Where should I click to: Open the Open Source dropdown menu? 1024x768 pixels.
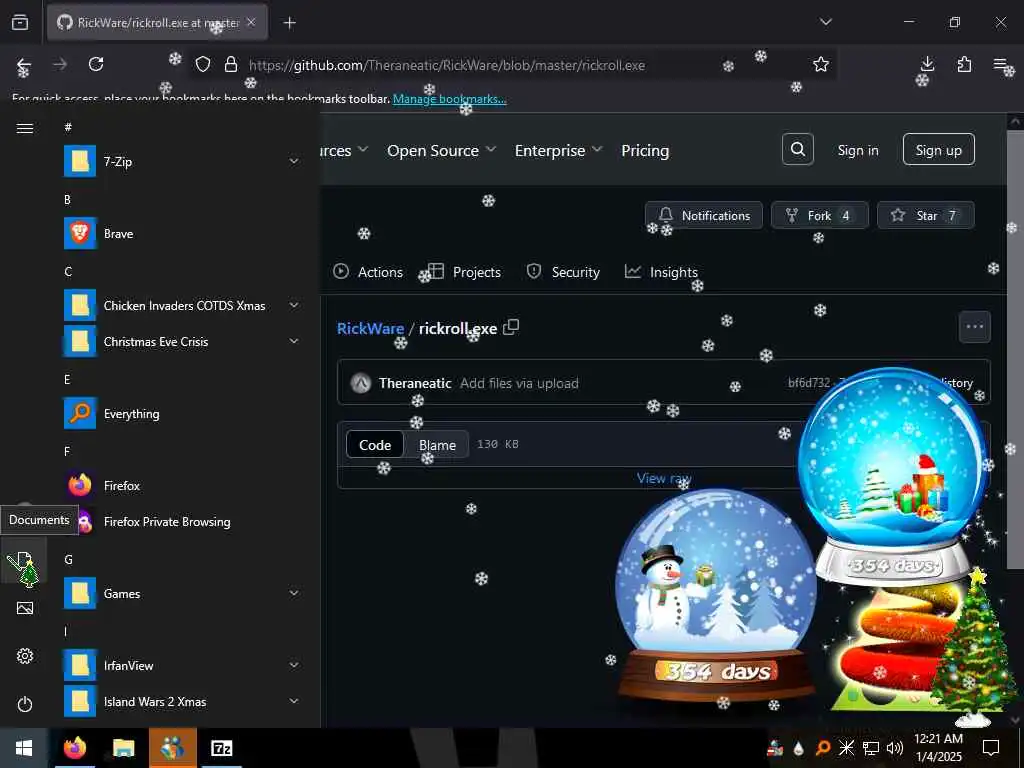[x=441, y=150]
